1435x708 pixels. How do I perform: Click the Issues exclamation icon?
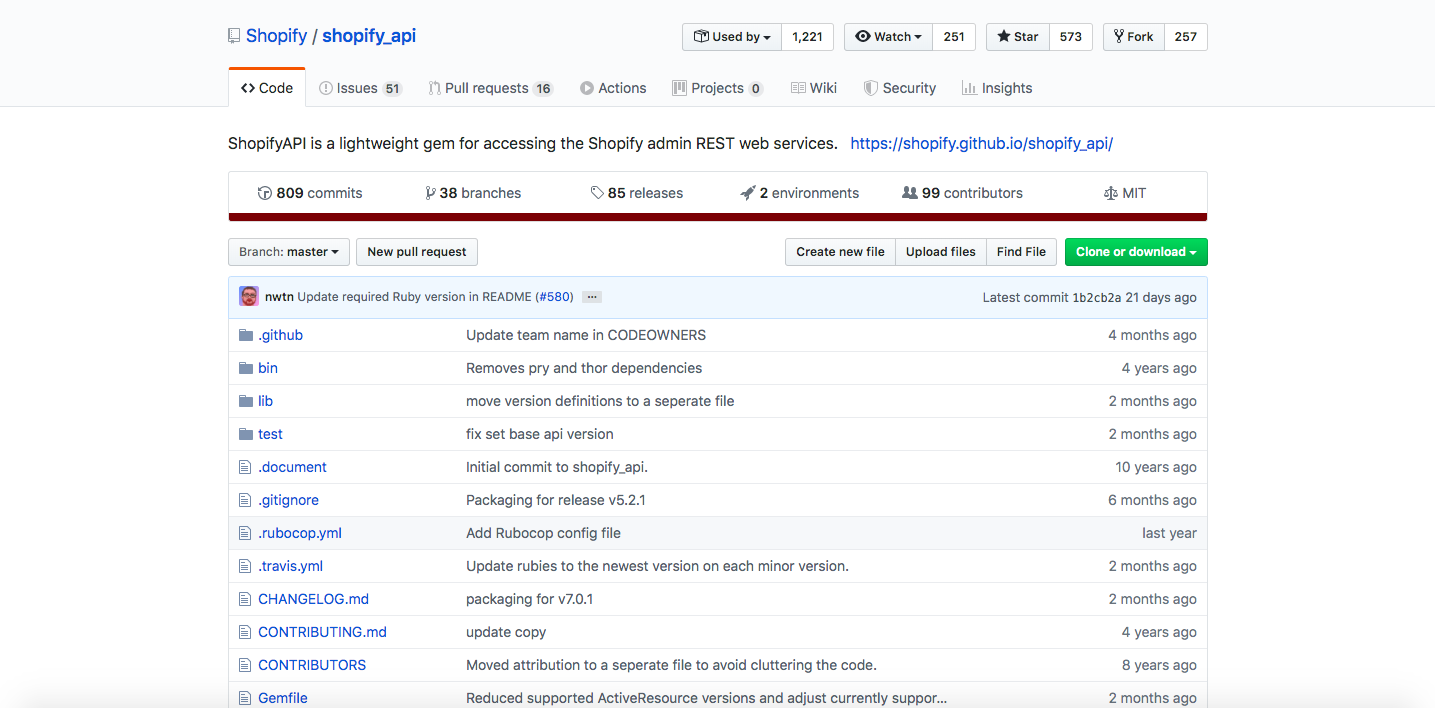point(326,88)
